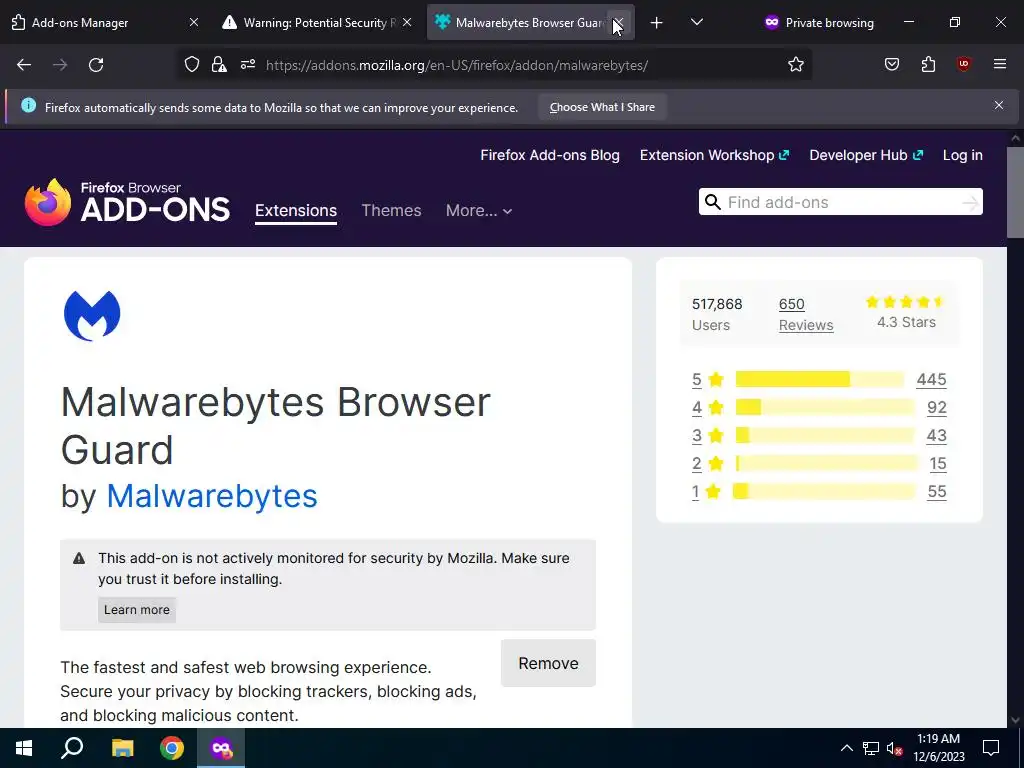Open the Windows Start menu
The width and height of the screenshot is (1024, 768).
click(24, 748)
